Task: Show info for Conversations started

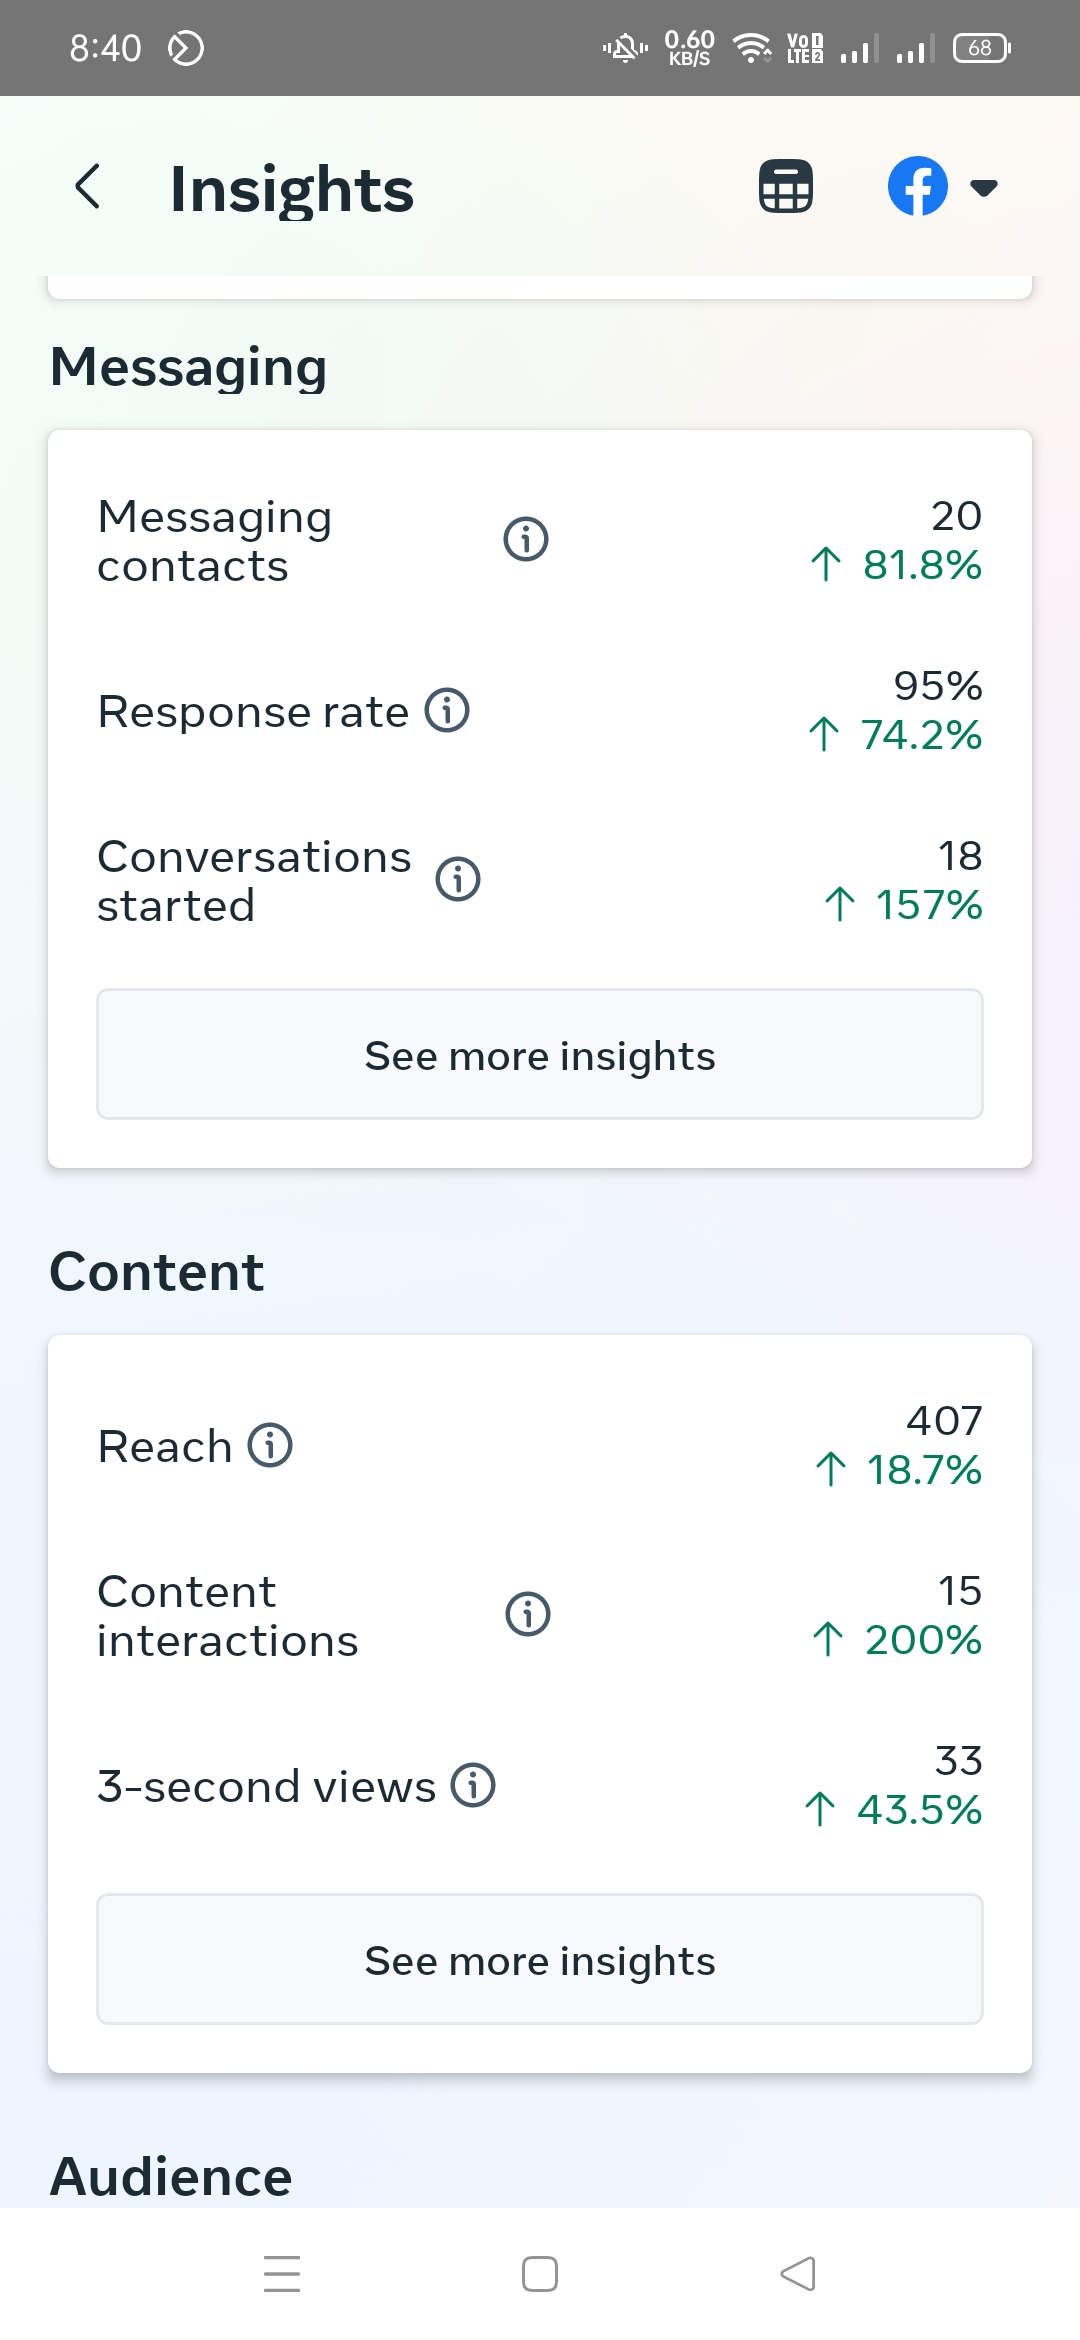Action: point(458,880)
